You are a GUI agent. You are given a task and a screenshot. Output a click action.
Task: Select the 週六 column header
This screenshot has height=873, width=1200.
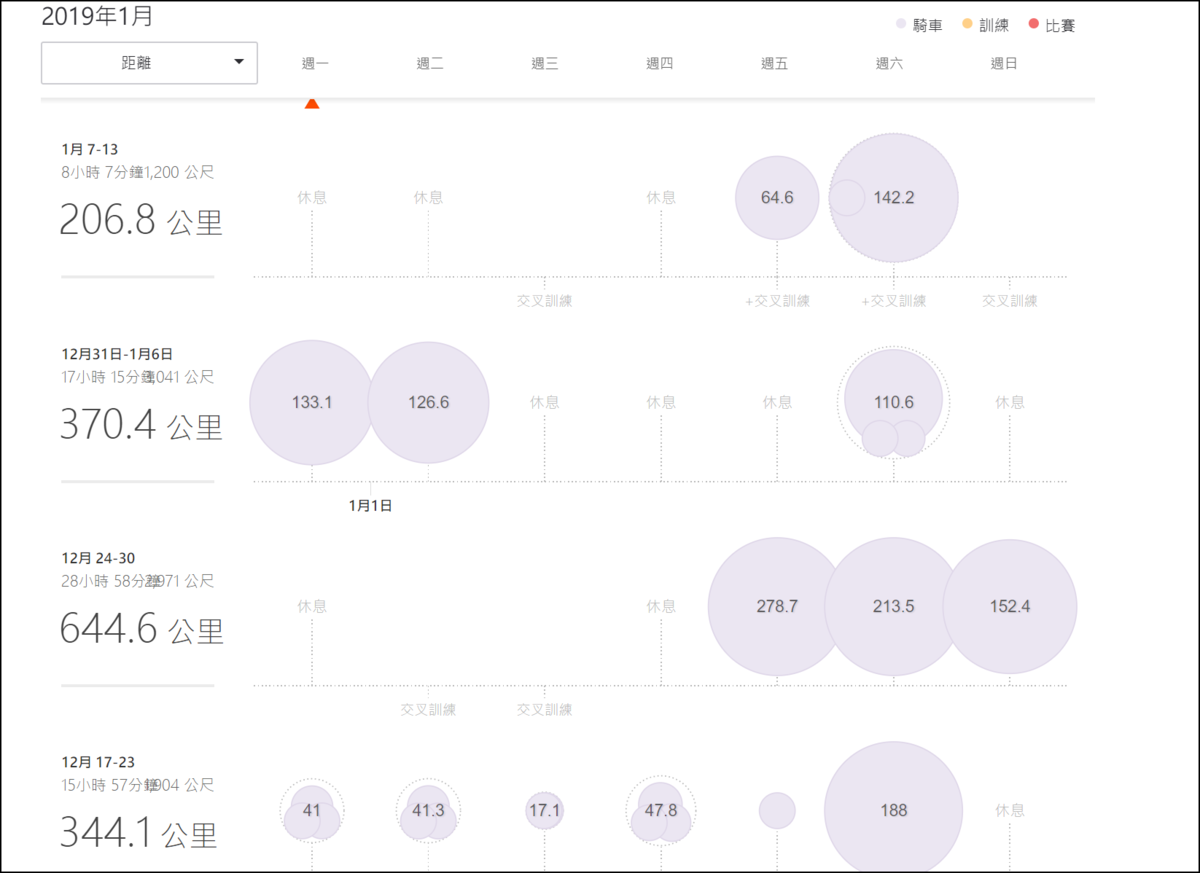point(889,63)
